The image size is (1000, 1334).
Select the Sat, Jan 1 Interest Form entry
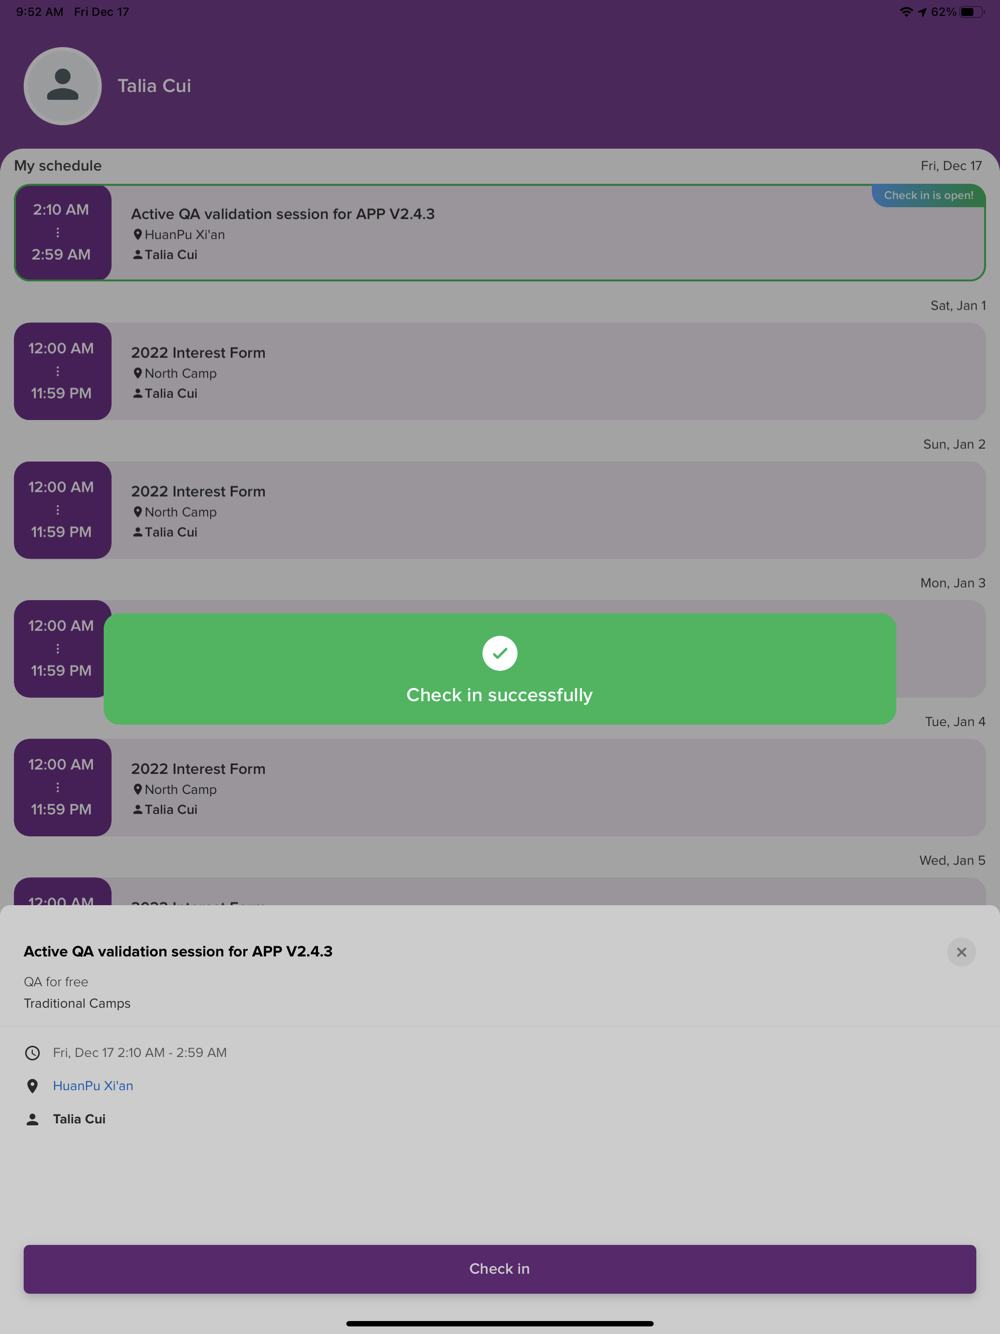tap(500, 371)
